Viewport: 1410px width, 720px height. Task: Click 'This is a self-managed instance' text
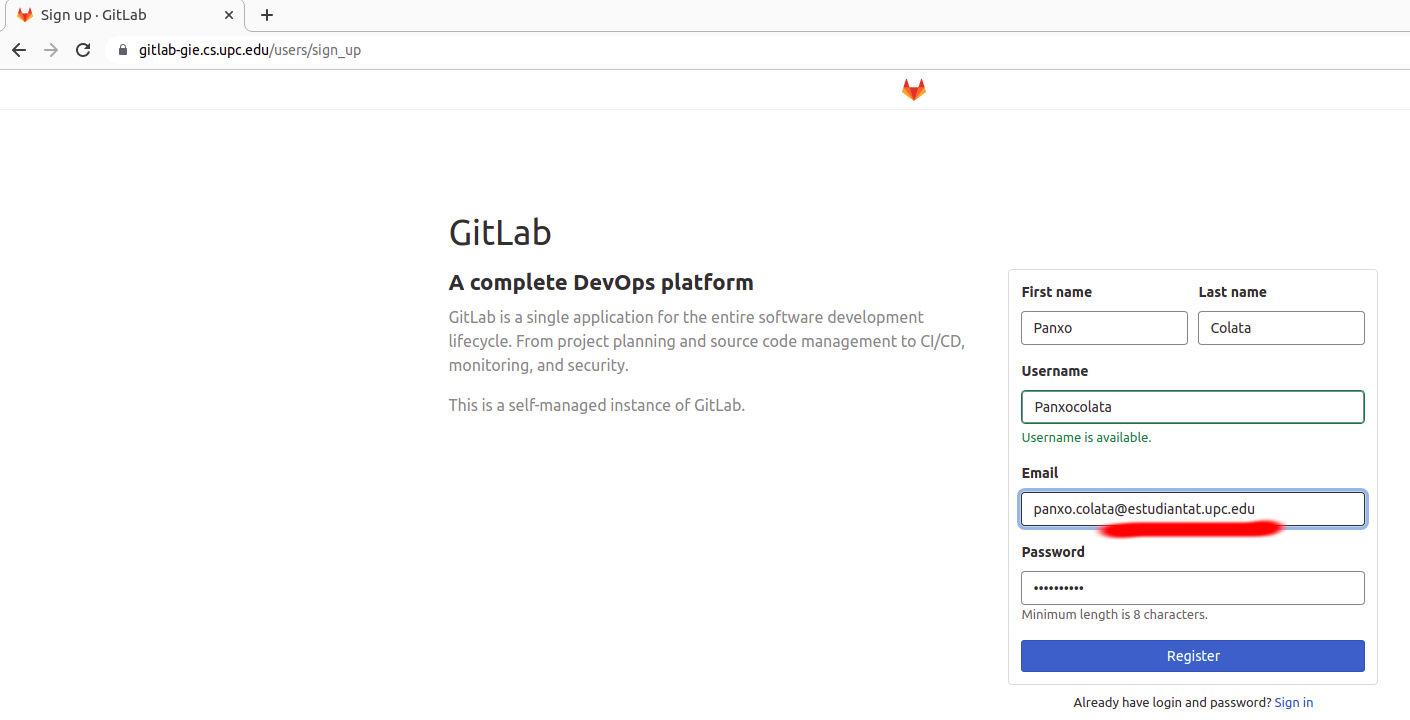click(597, 405)
